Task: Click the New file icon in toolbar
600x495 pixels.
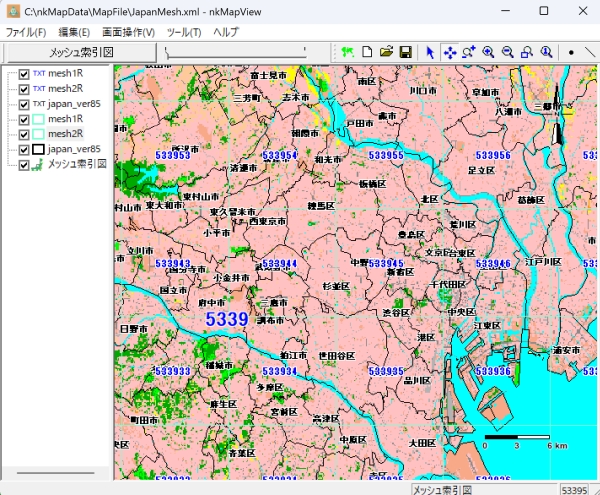Action: pyautogui.click(x=367, y=52)
